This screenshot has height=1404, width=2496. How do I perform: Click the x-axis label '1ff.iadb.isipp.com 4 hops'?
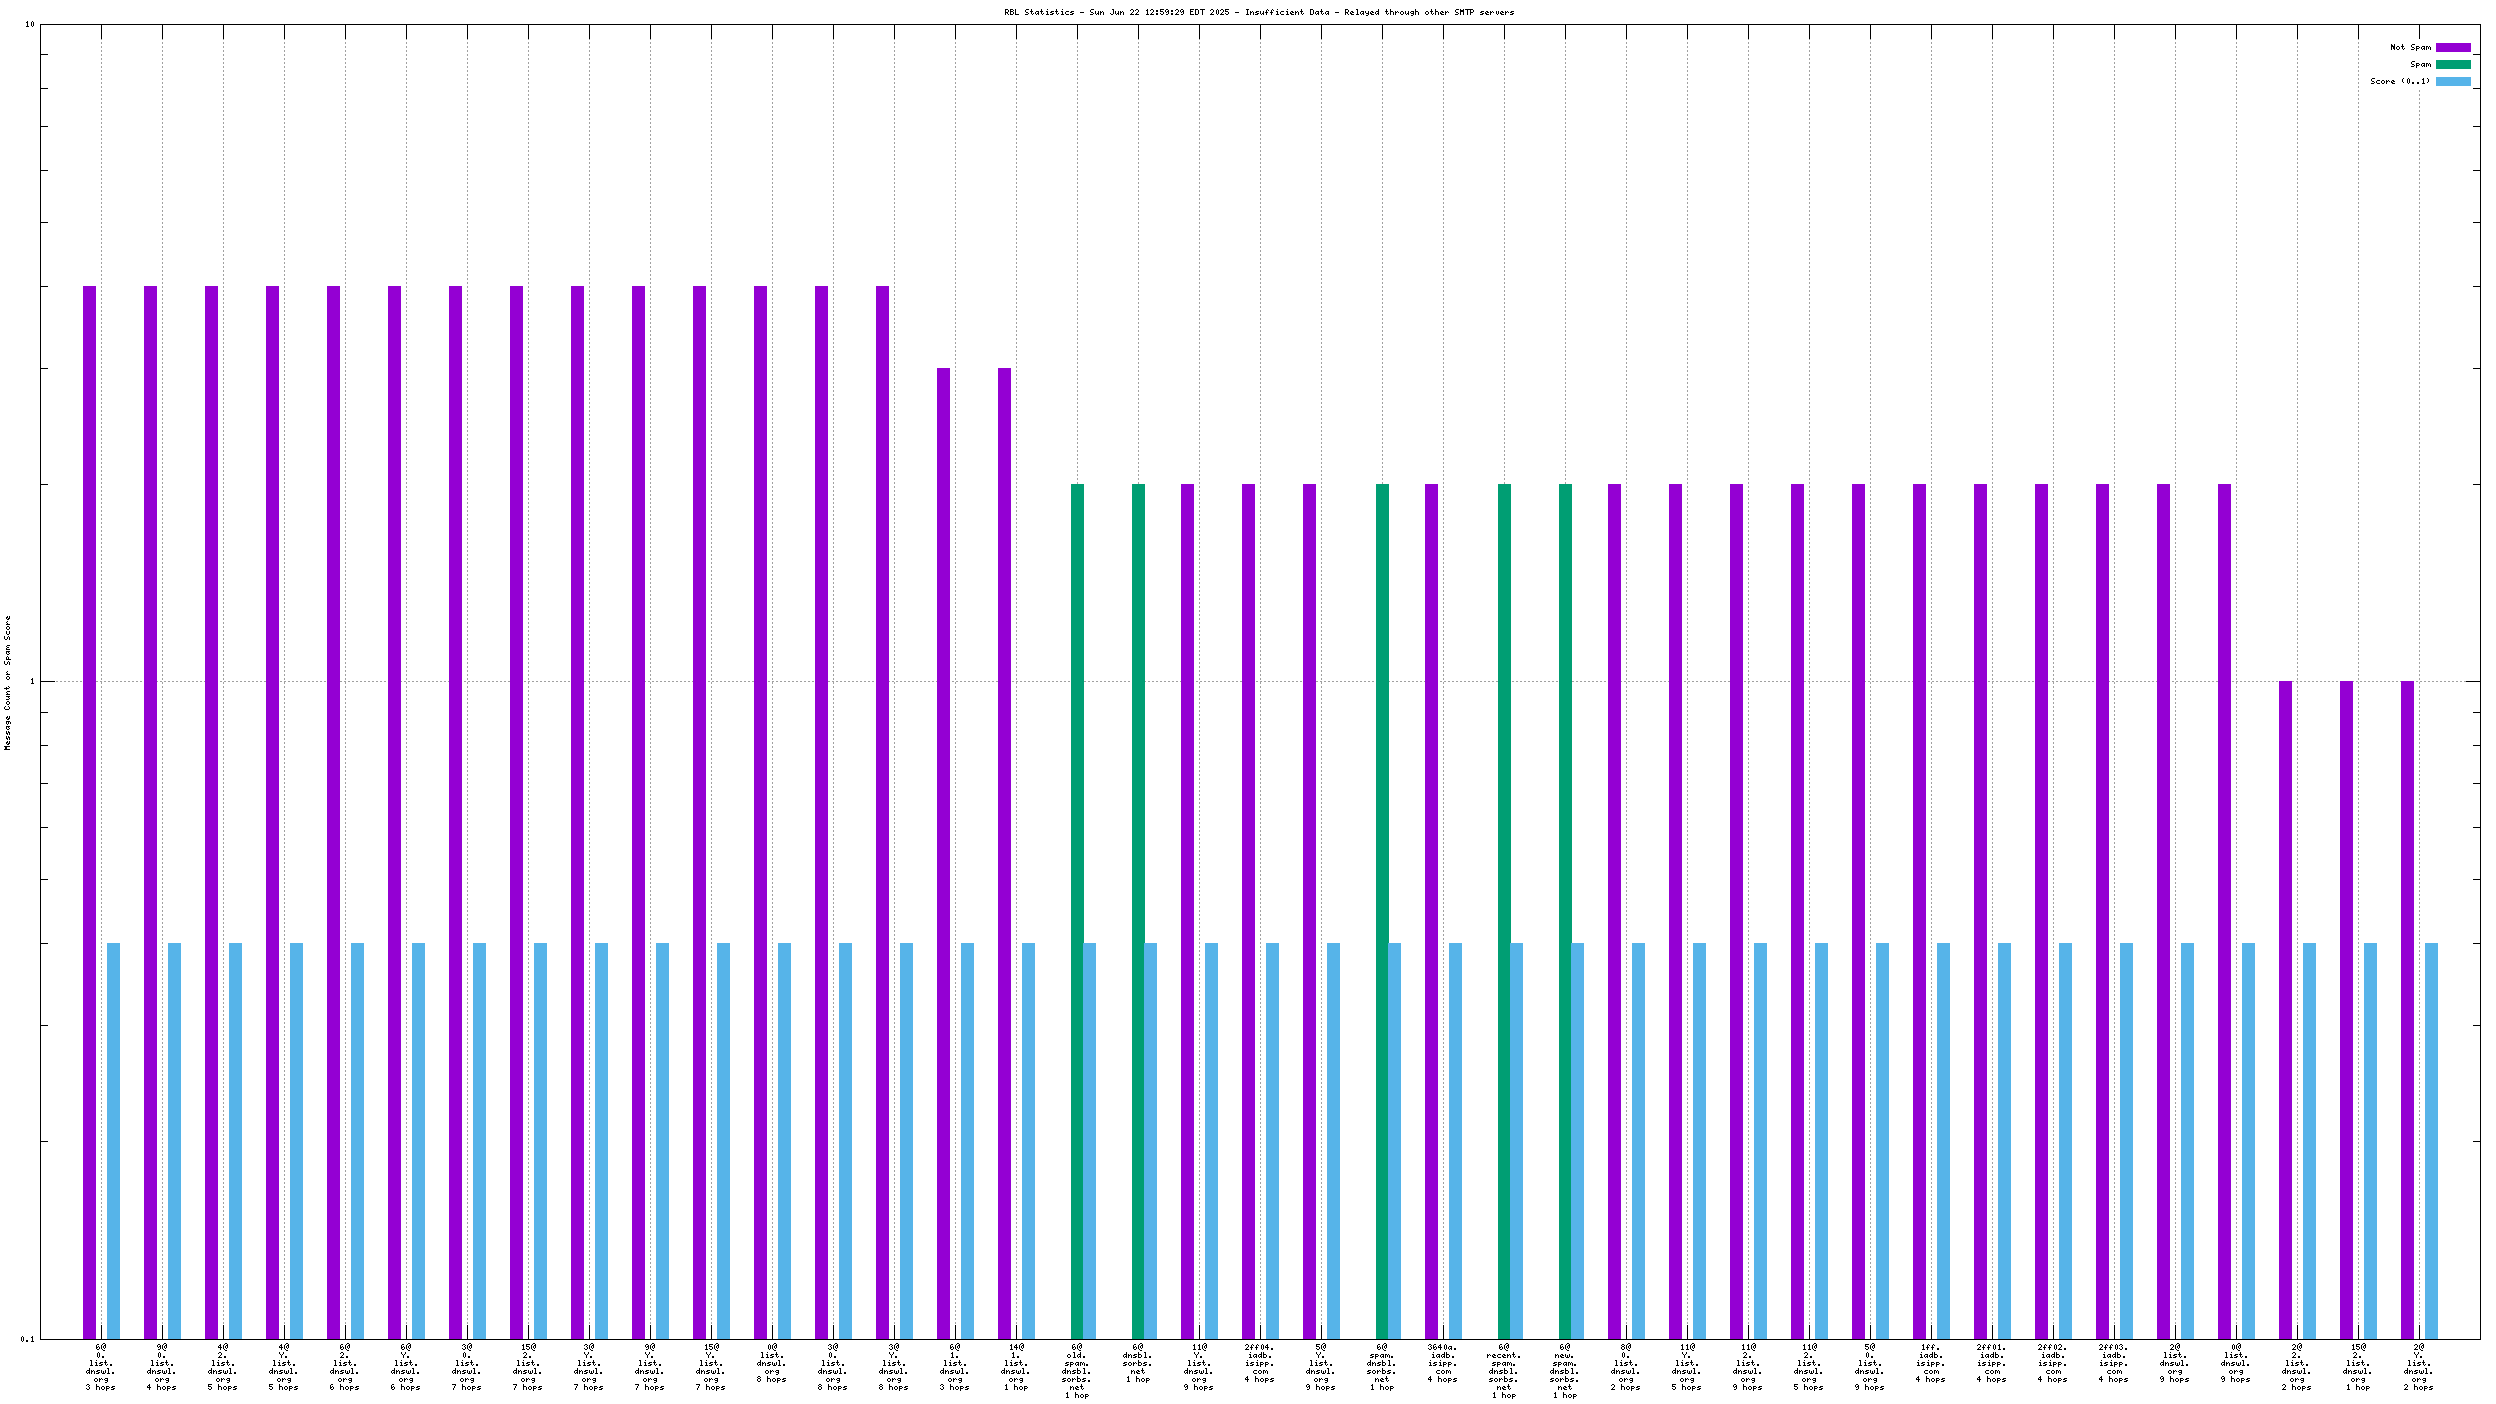(x=1930, y=1363)
